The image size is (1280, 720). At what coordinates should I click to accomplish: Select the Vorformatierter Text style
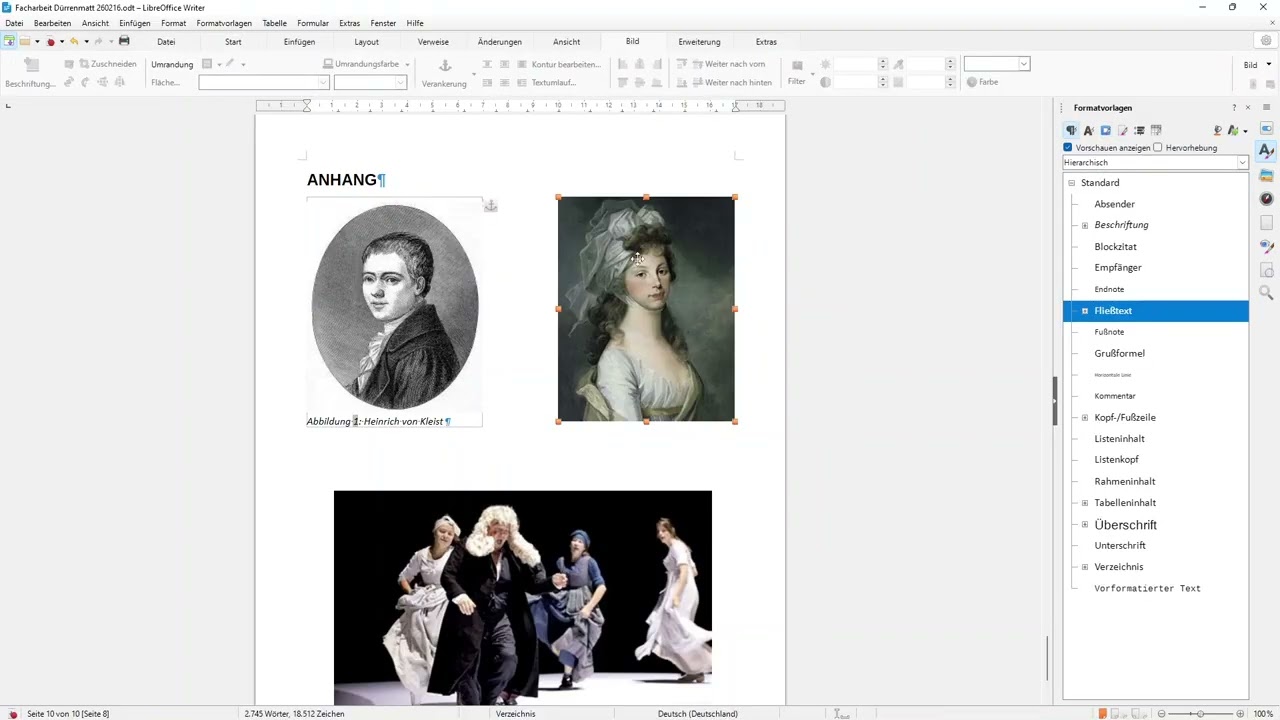click(x=1147, y=589)
